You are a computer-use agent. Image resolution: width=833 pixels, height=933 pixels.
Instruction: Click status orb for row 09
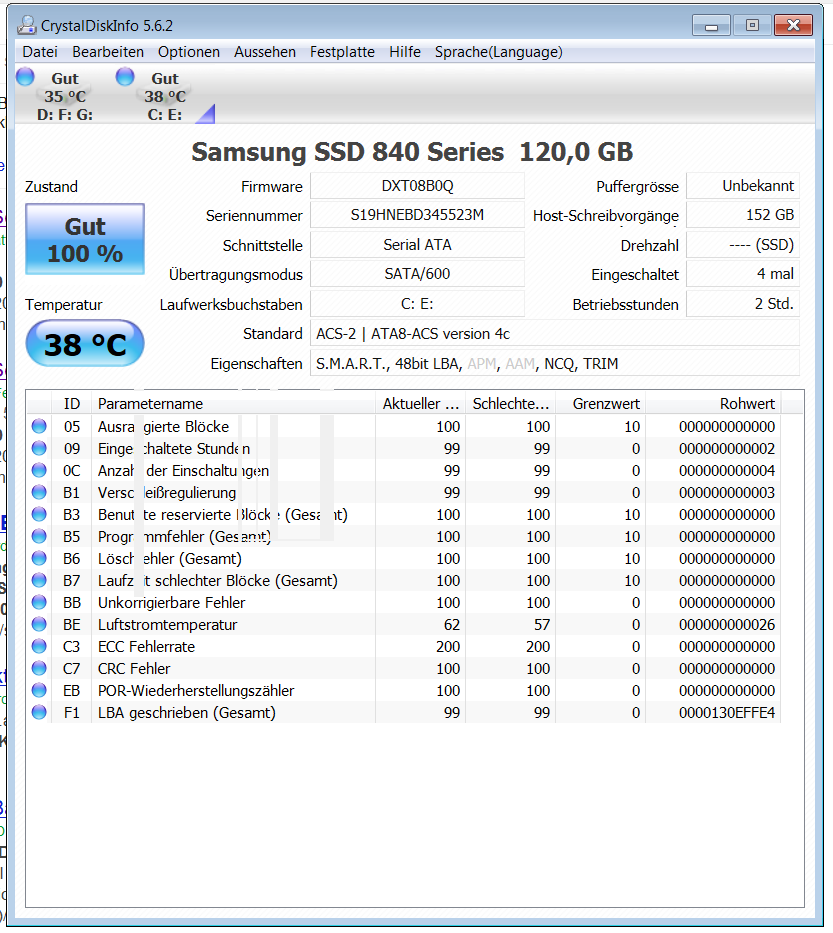pos(39,448)
